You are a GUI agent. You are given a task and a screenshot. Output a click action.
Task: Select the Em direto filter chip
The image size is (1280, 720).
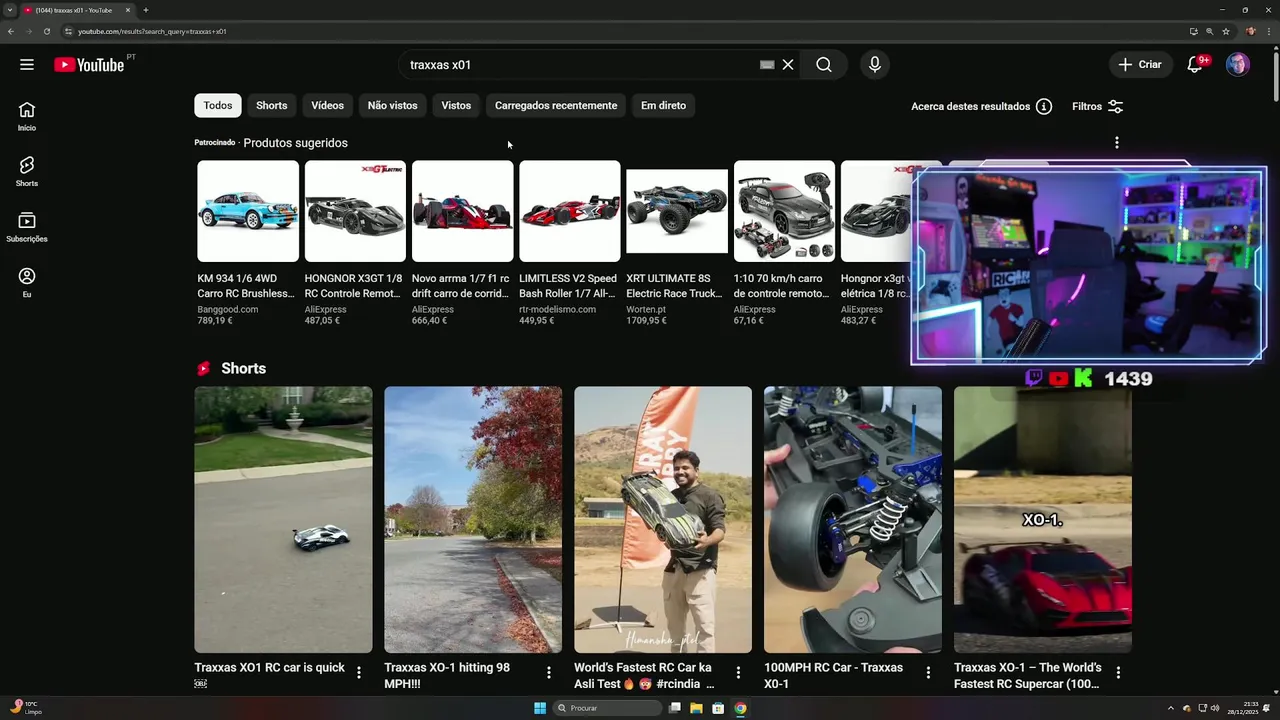(x=663, y=106)
